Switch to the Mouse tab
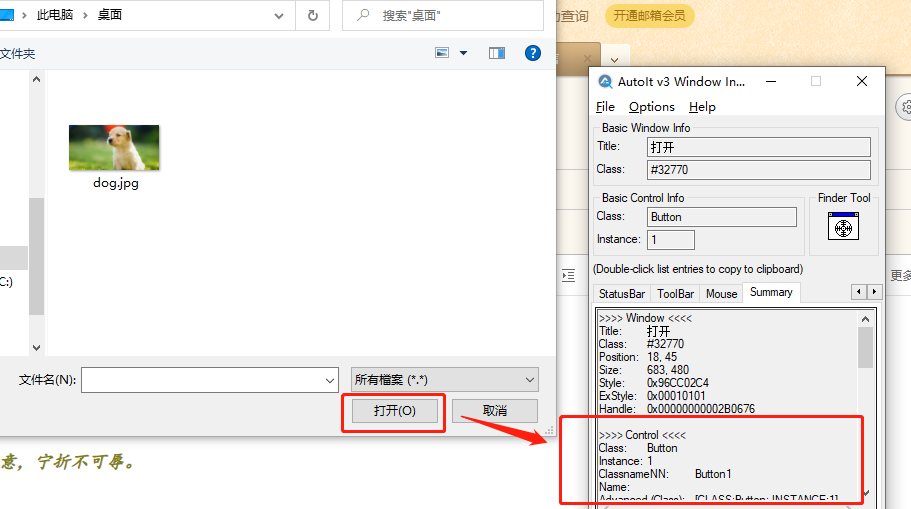Viewport: 911px width, 509px height. coord(721,294)
